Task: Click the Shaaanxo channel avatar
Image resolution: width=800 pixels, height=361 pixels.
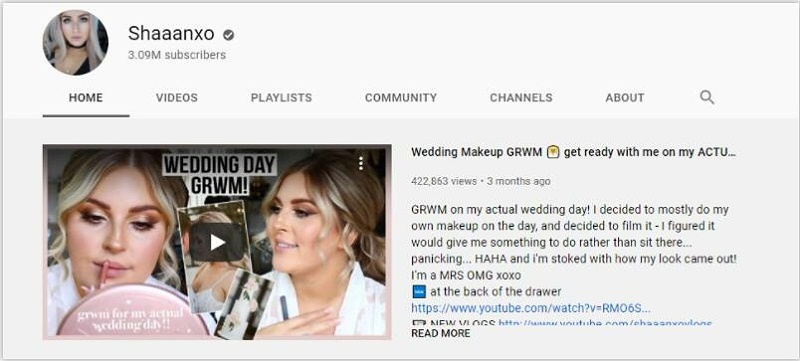Action: [x=76, y=43]
